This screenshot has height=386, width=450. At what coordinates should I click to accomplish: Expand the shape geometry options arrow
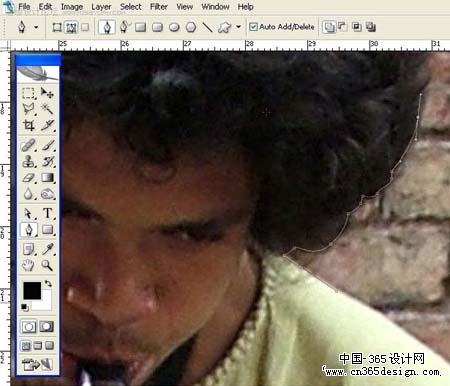tap(238, 27)
